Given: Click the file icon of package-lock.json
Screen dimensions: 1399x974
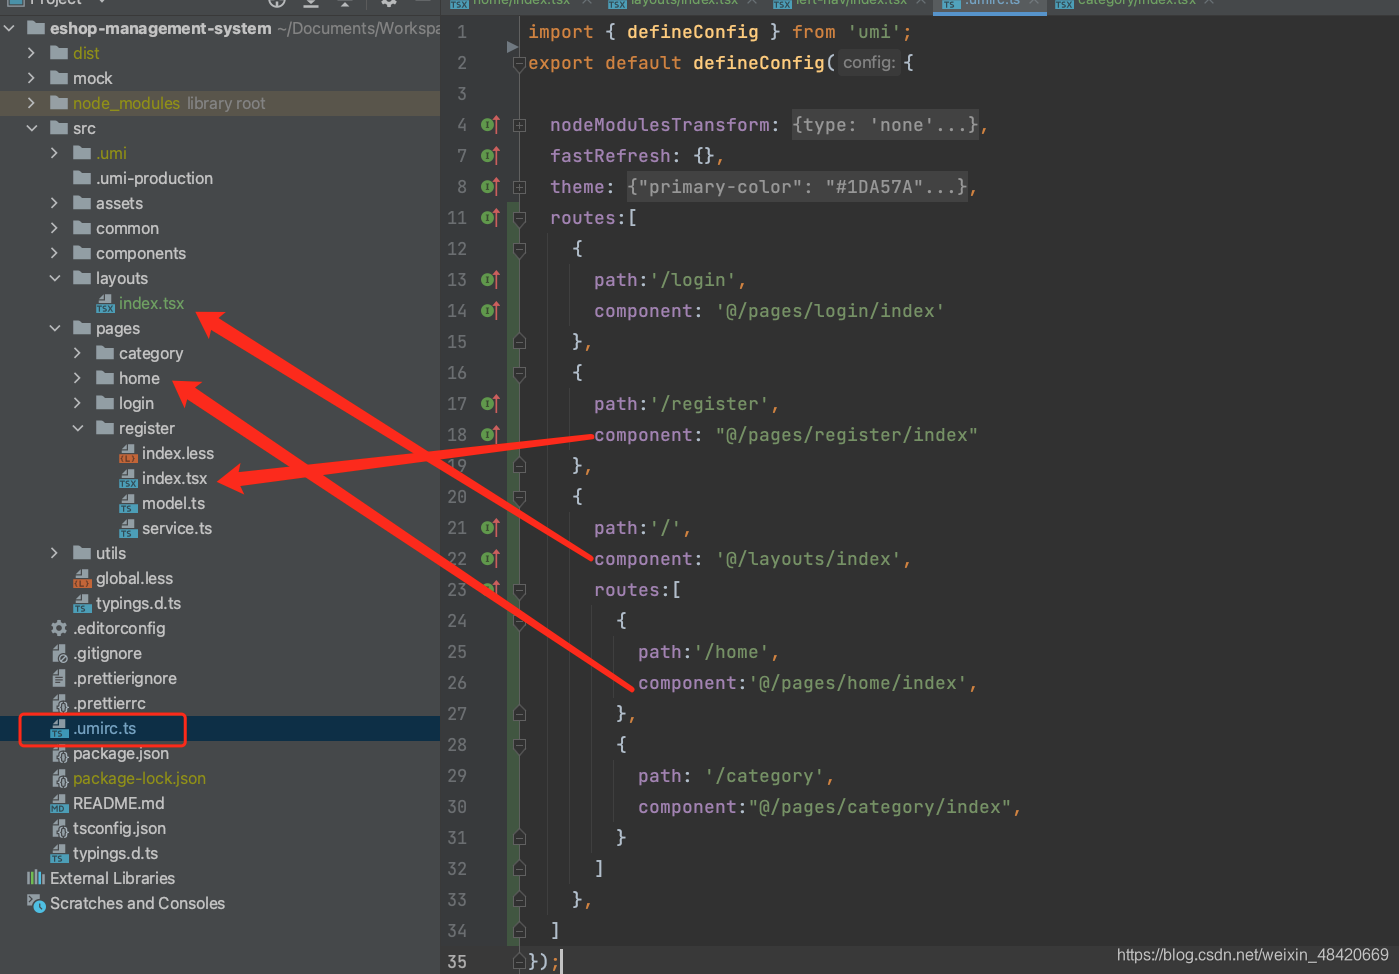Looking at the screenshot, I should point(59,779).
